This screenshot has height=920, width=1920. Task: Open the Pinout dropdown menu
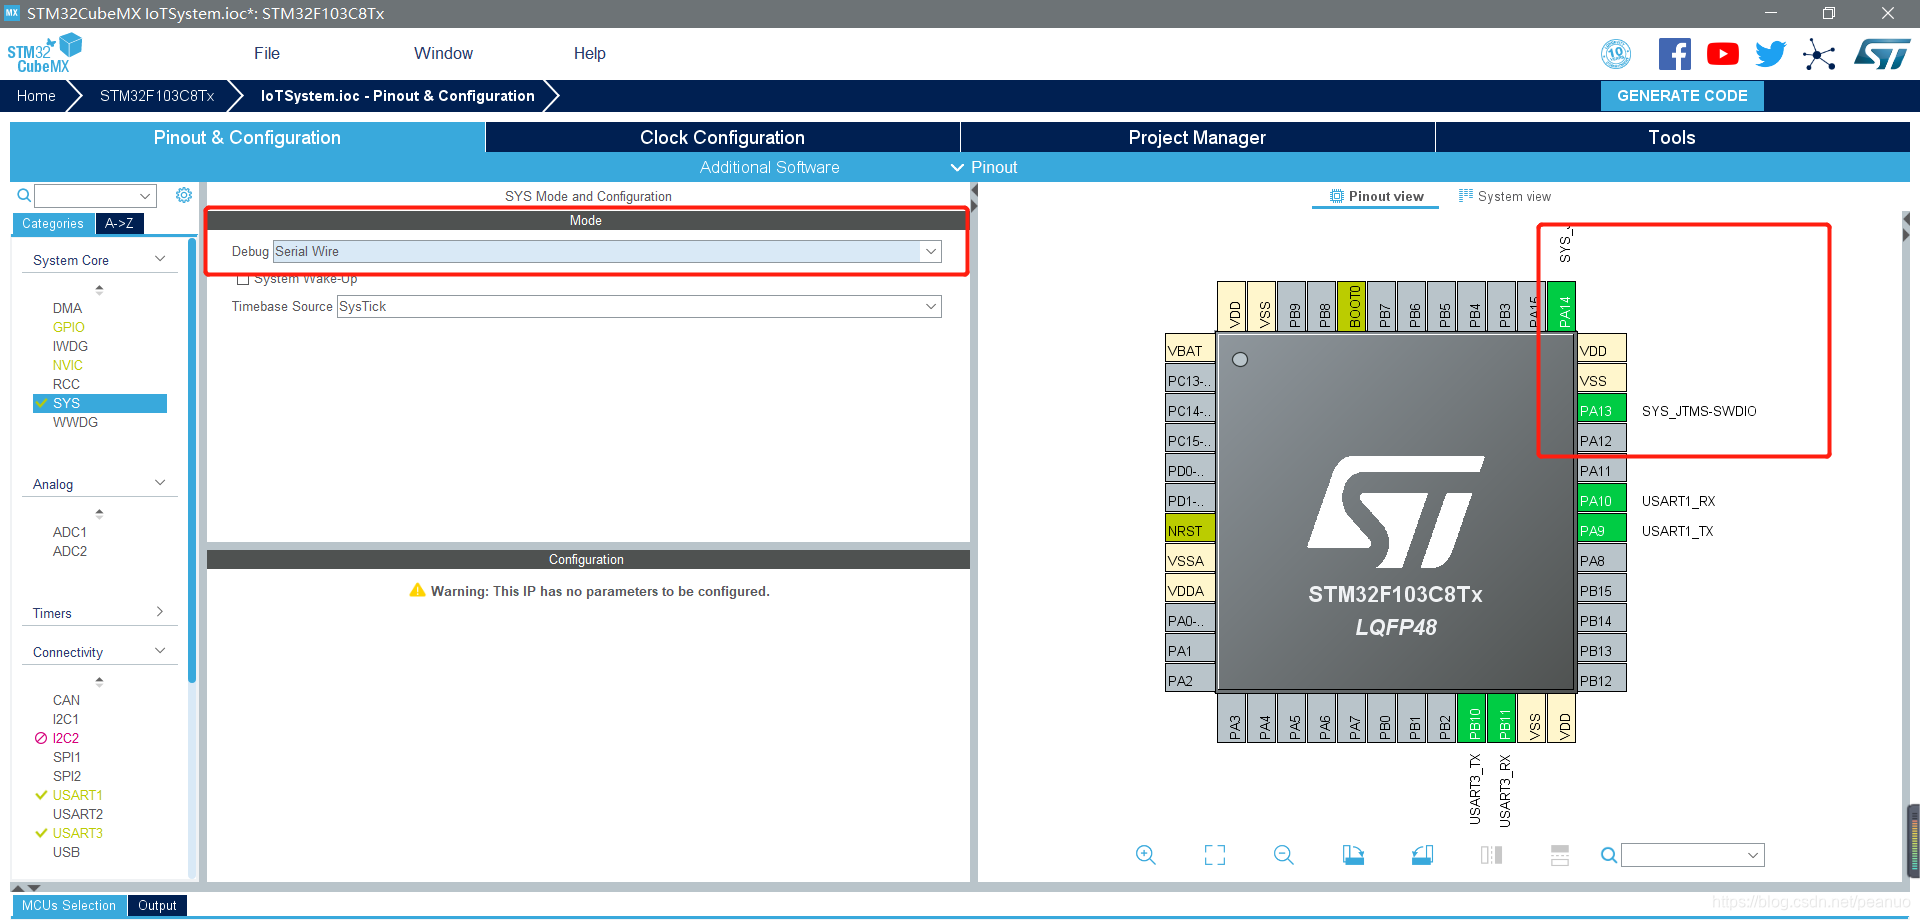[x=984, y=167]
